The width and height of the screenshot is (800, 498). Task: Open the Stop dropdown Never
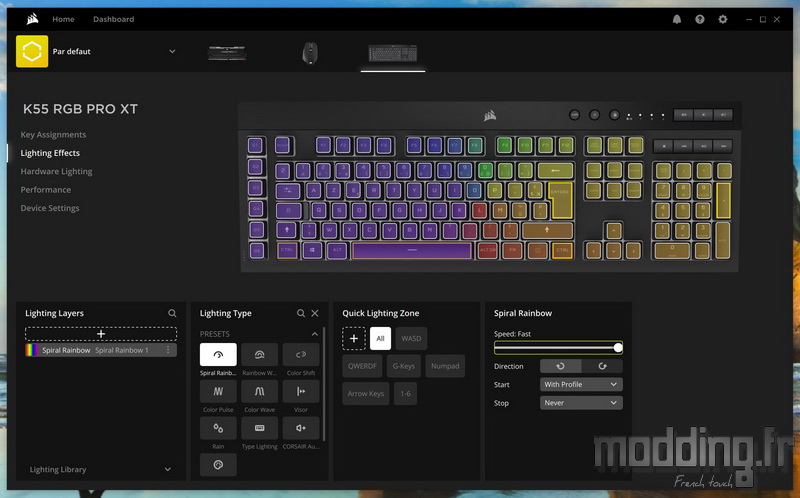[x=581, y=403]
